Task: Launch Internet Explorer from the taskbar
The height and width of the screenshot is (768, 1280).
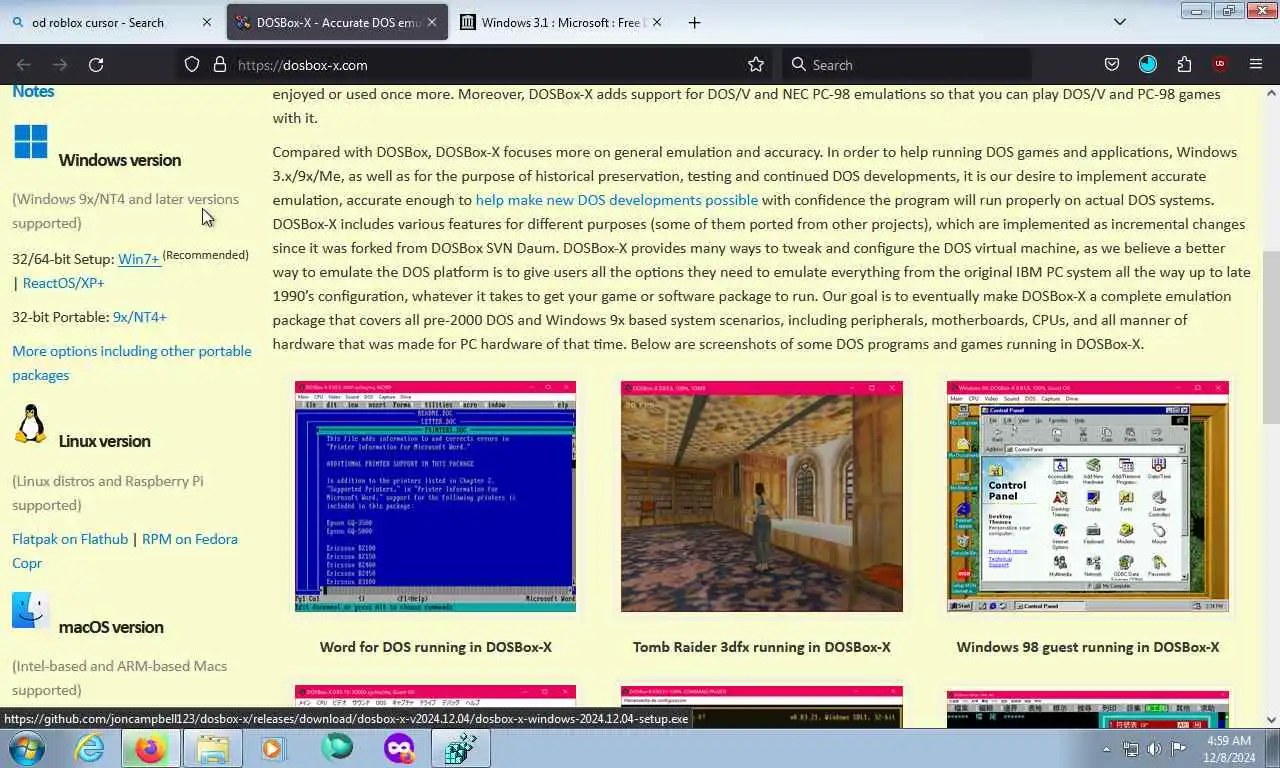Action: (x=89, y=748)
